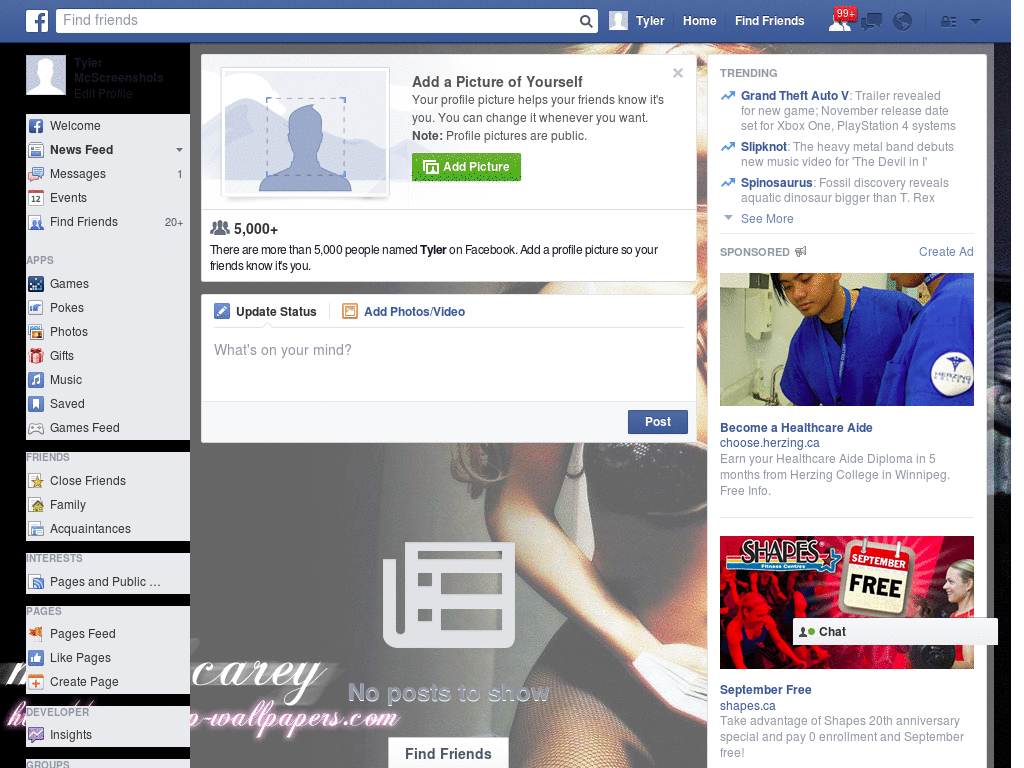Expand the account menu arrow in top bar
The width and height of the screenshot is (1024, 768).
point(975,22)
